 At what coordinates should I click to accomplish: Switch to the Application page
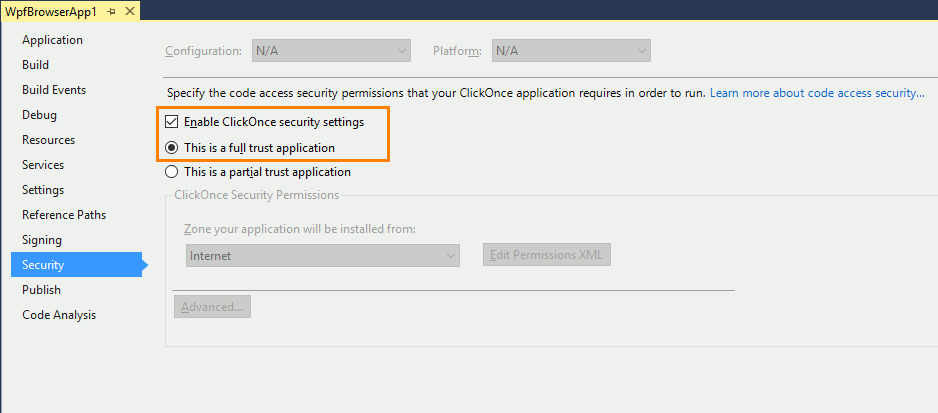(52, 40)
